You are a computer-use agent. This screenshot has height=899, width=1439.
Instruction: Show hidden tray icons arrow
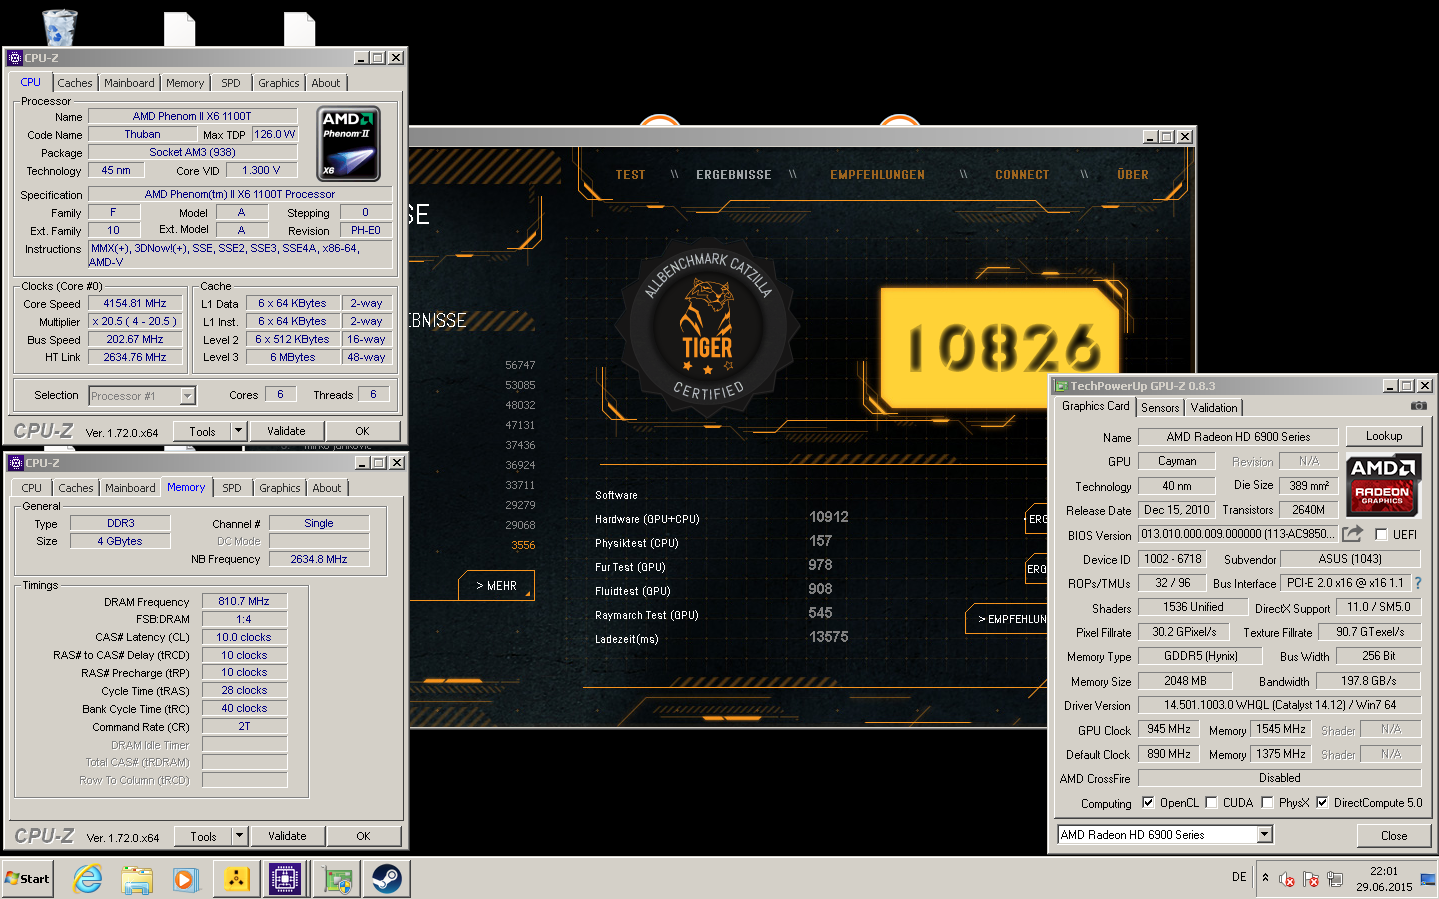pyautogui.click(x=1265, y=877)
